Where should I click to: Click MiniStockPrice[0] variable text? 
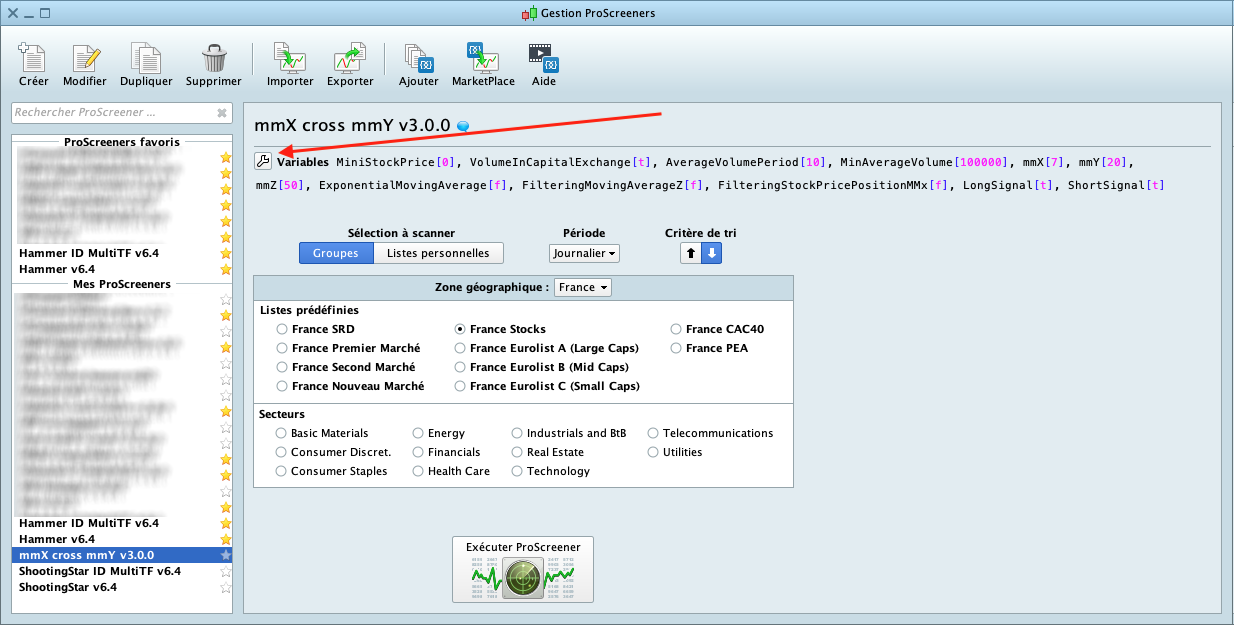(396, 161)
